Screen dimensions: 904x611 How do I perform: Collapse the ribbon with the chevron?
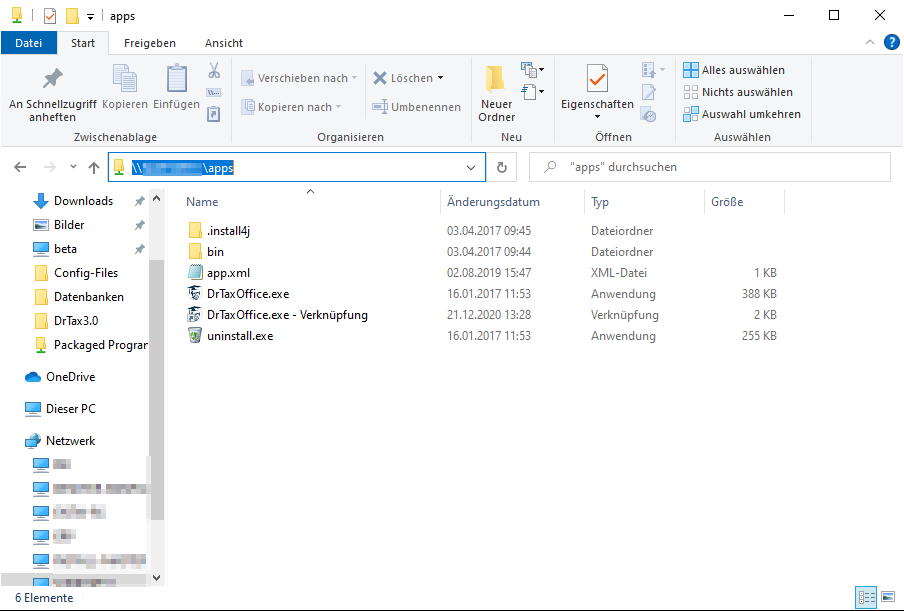tap(870, 42)
